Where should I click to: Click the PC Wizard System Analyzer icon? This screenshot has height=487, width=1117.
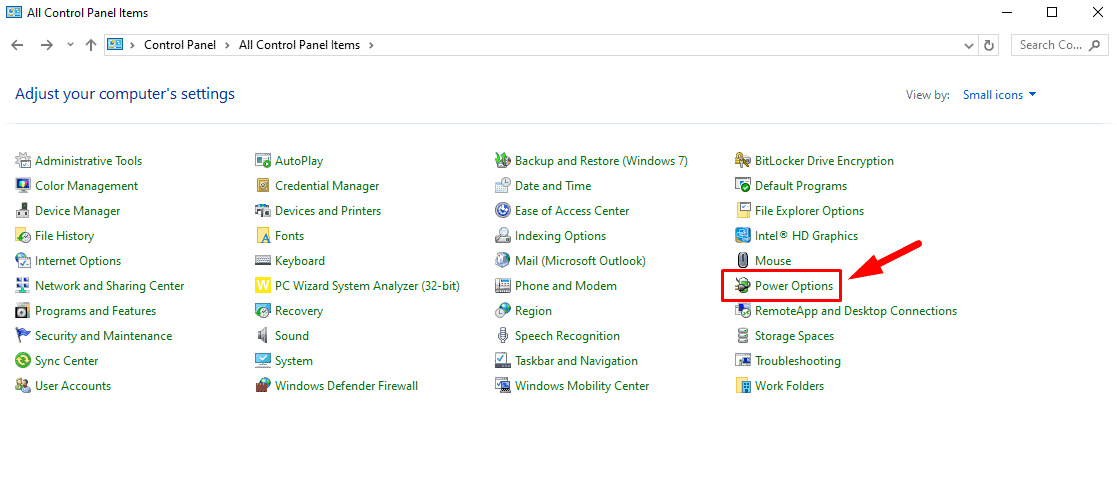[263, 286]
